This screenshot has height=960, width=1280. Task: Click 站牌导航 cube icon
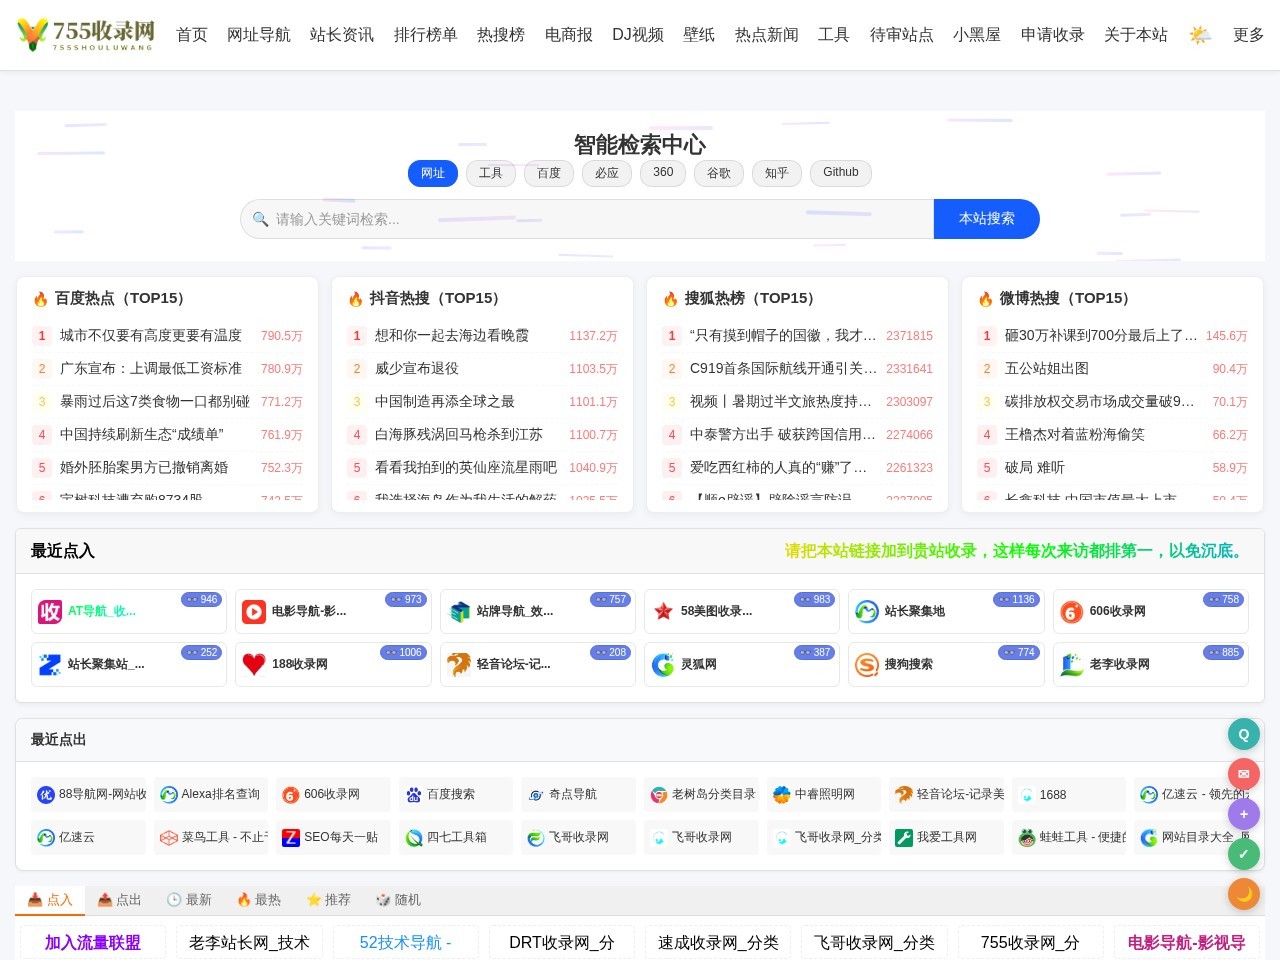pos(459,611)
